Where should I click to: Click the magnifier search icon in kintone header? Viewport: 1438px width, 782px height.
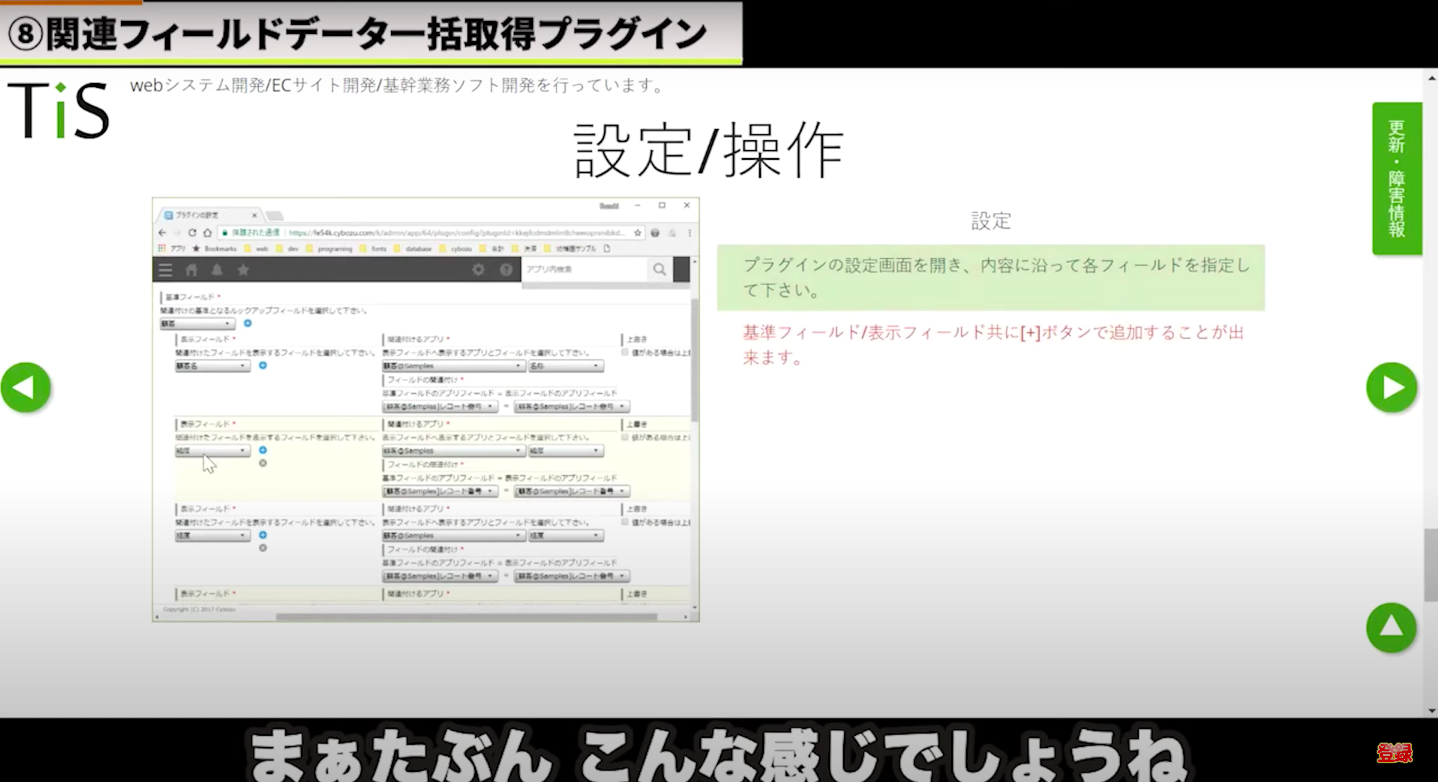point(659,269)
